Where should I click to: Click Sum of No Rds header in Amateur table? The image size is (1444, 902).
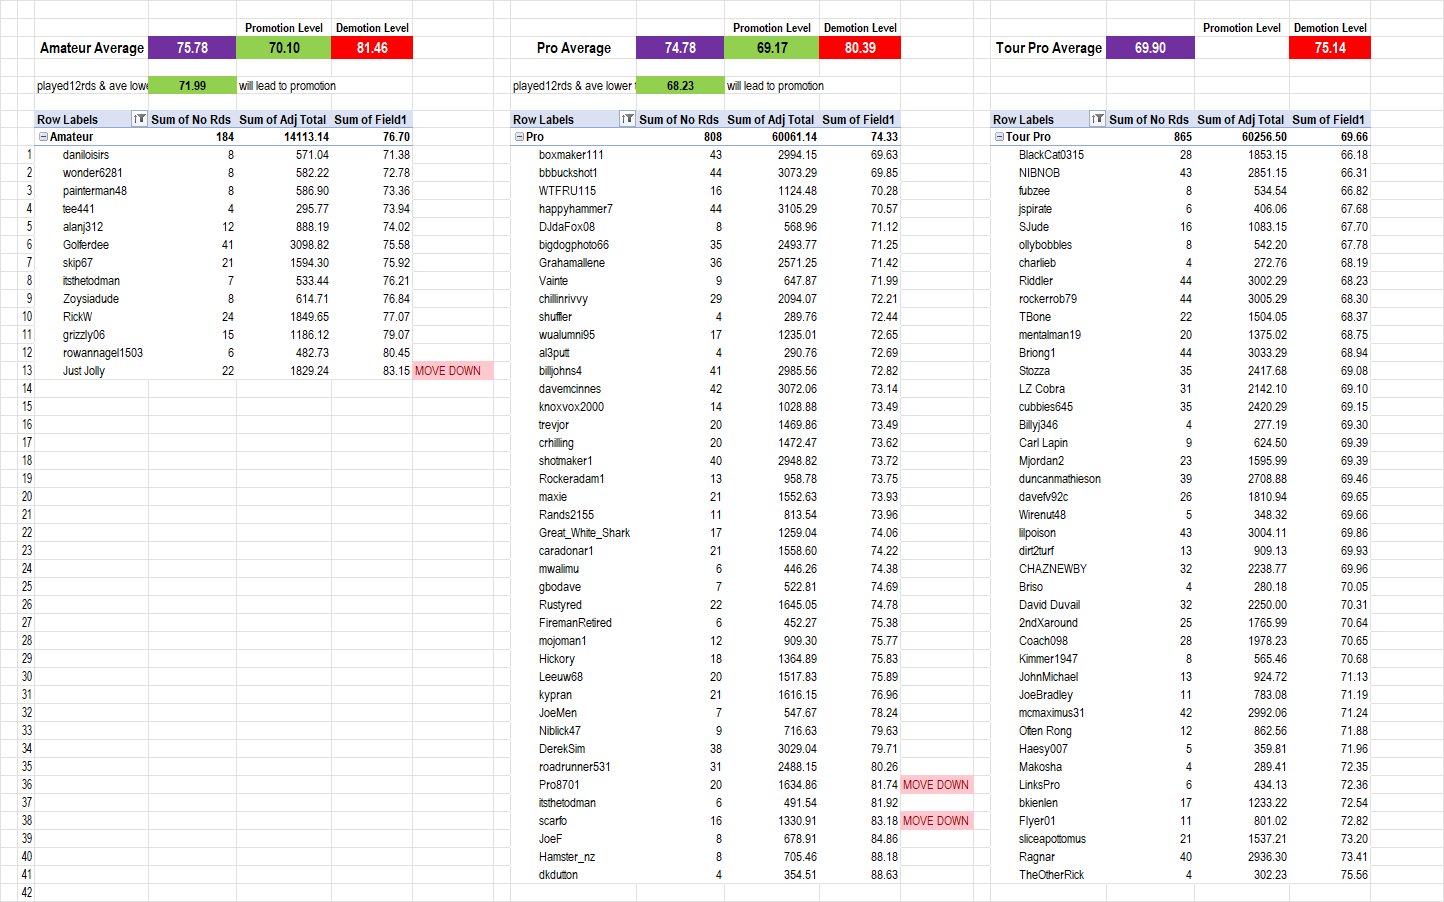pyautogui.click(x=191, y=119)
